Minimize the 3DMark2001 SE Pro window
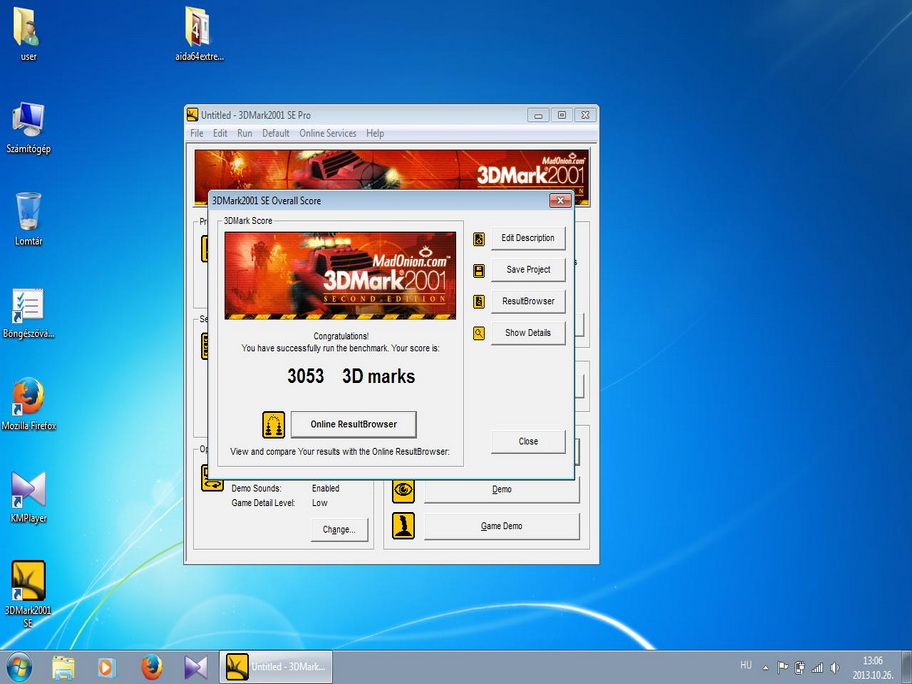912x684 pixels. 538,115
